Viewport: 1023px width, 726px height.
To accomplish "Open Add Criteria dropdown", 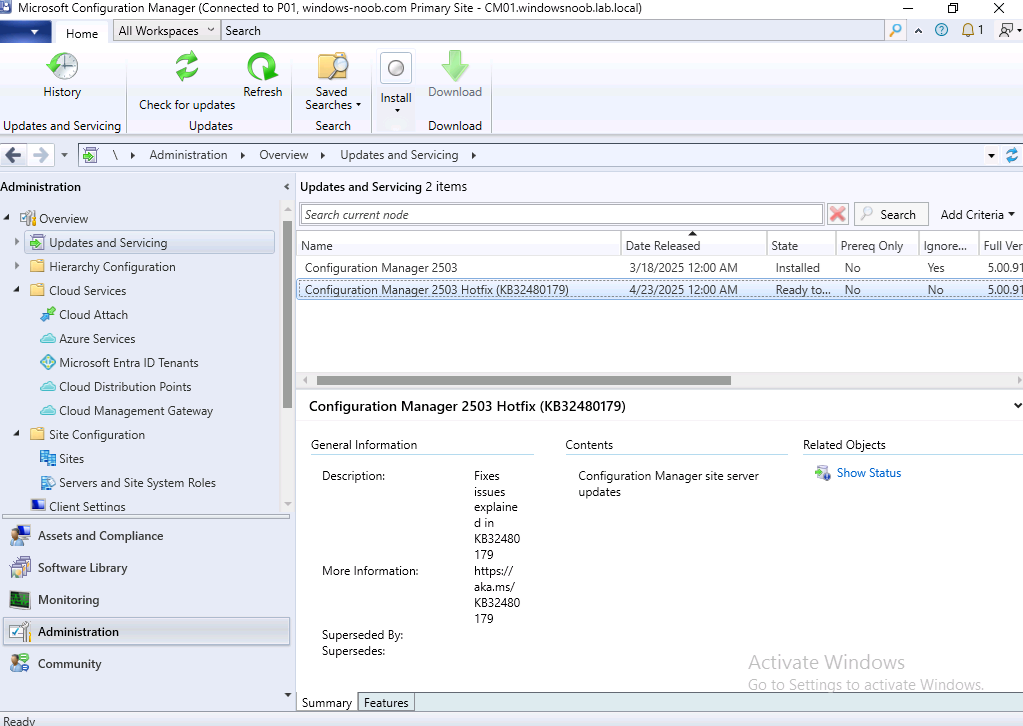I will (x=977, y=215).
